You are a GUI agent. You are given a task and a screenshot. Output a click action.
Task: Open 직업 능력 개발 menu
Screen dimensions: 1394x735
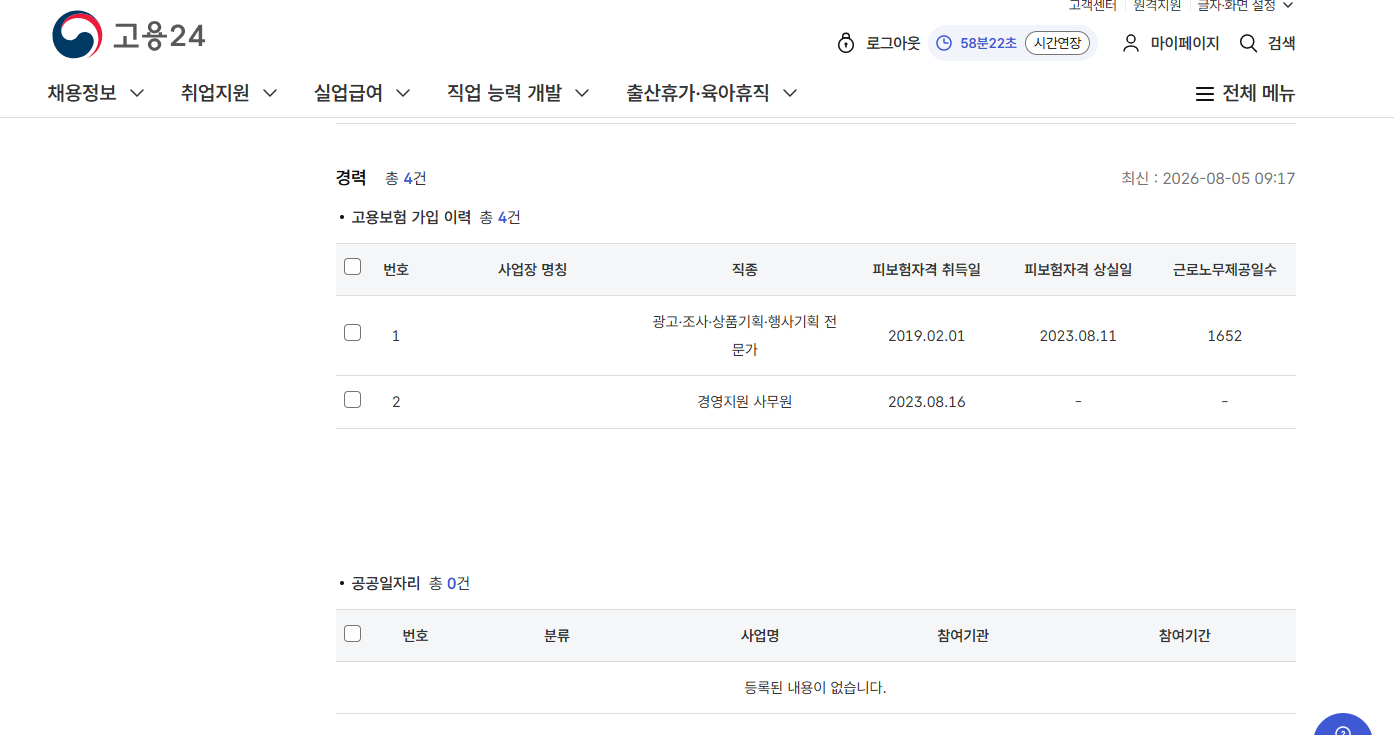pyautogui.click(x=504, y=93)
